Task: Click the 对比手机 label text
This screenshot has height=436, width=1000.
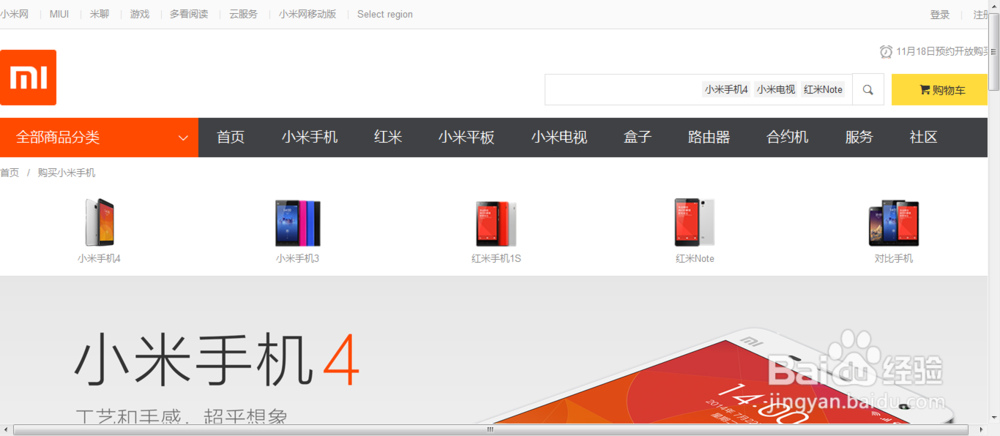Action: point(893,259)
